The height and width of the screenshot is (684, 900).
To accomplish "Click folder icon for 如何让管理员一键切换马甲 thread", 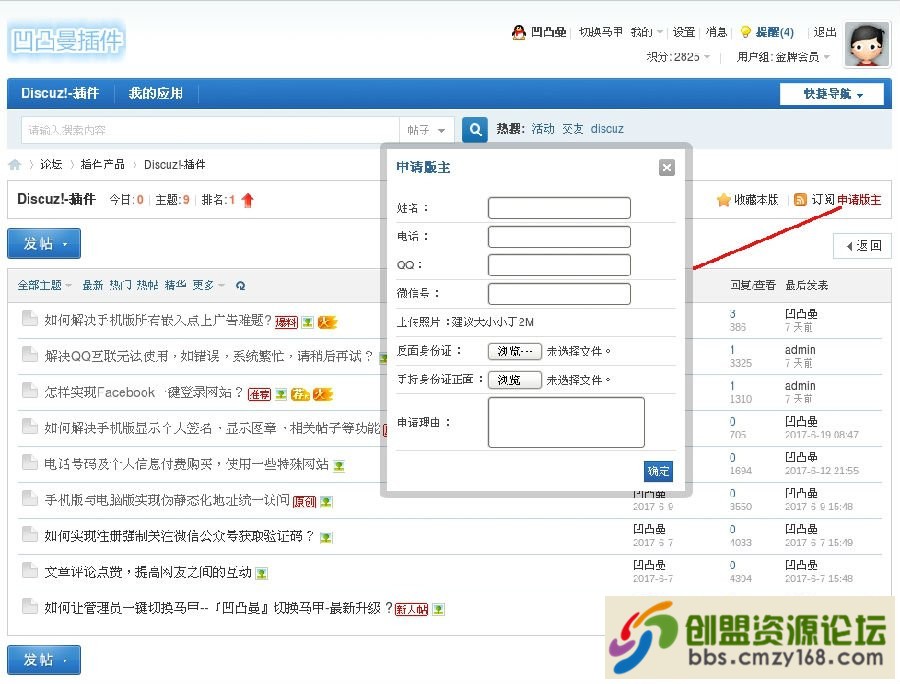I will [x=30, y=607].
